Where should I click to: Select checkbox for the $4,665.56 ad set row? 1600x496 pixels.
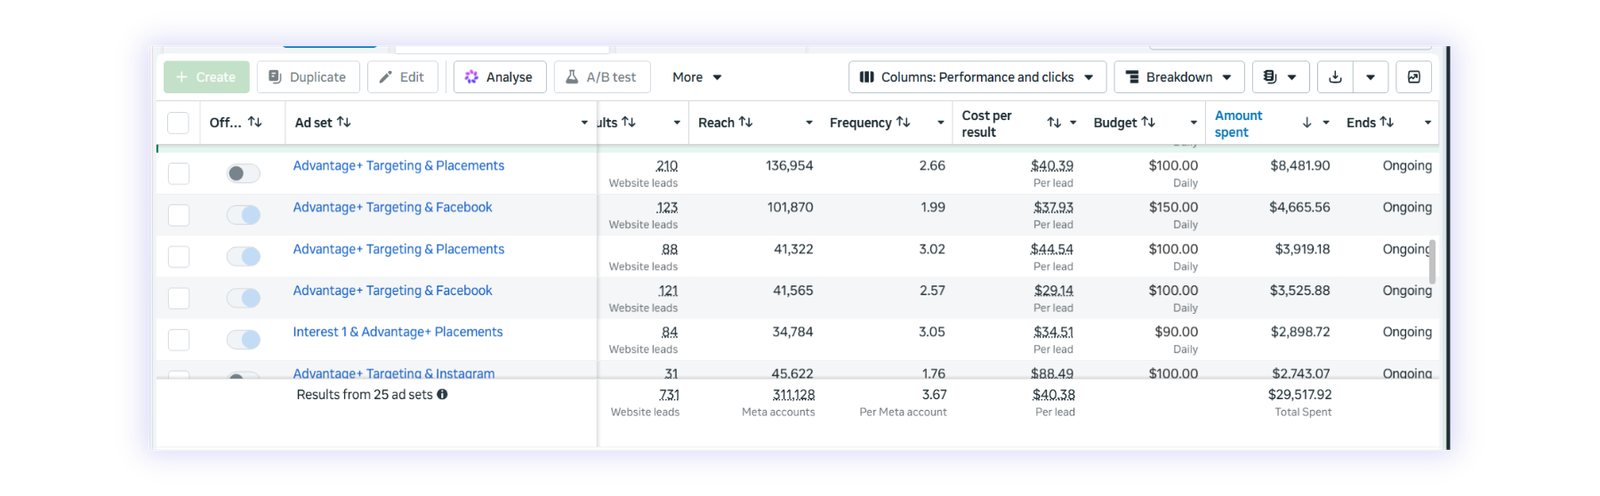coord(178,215)
